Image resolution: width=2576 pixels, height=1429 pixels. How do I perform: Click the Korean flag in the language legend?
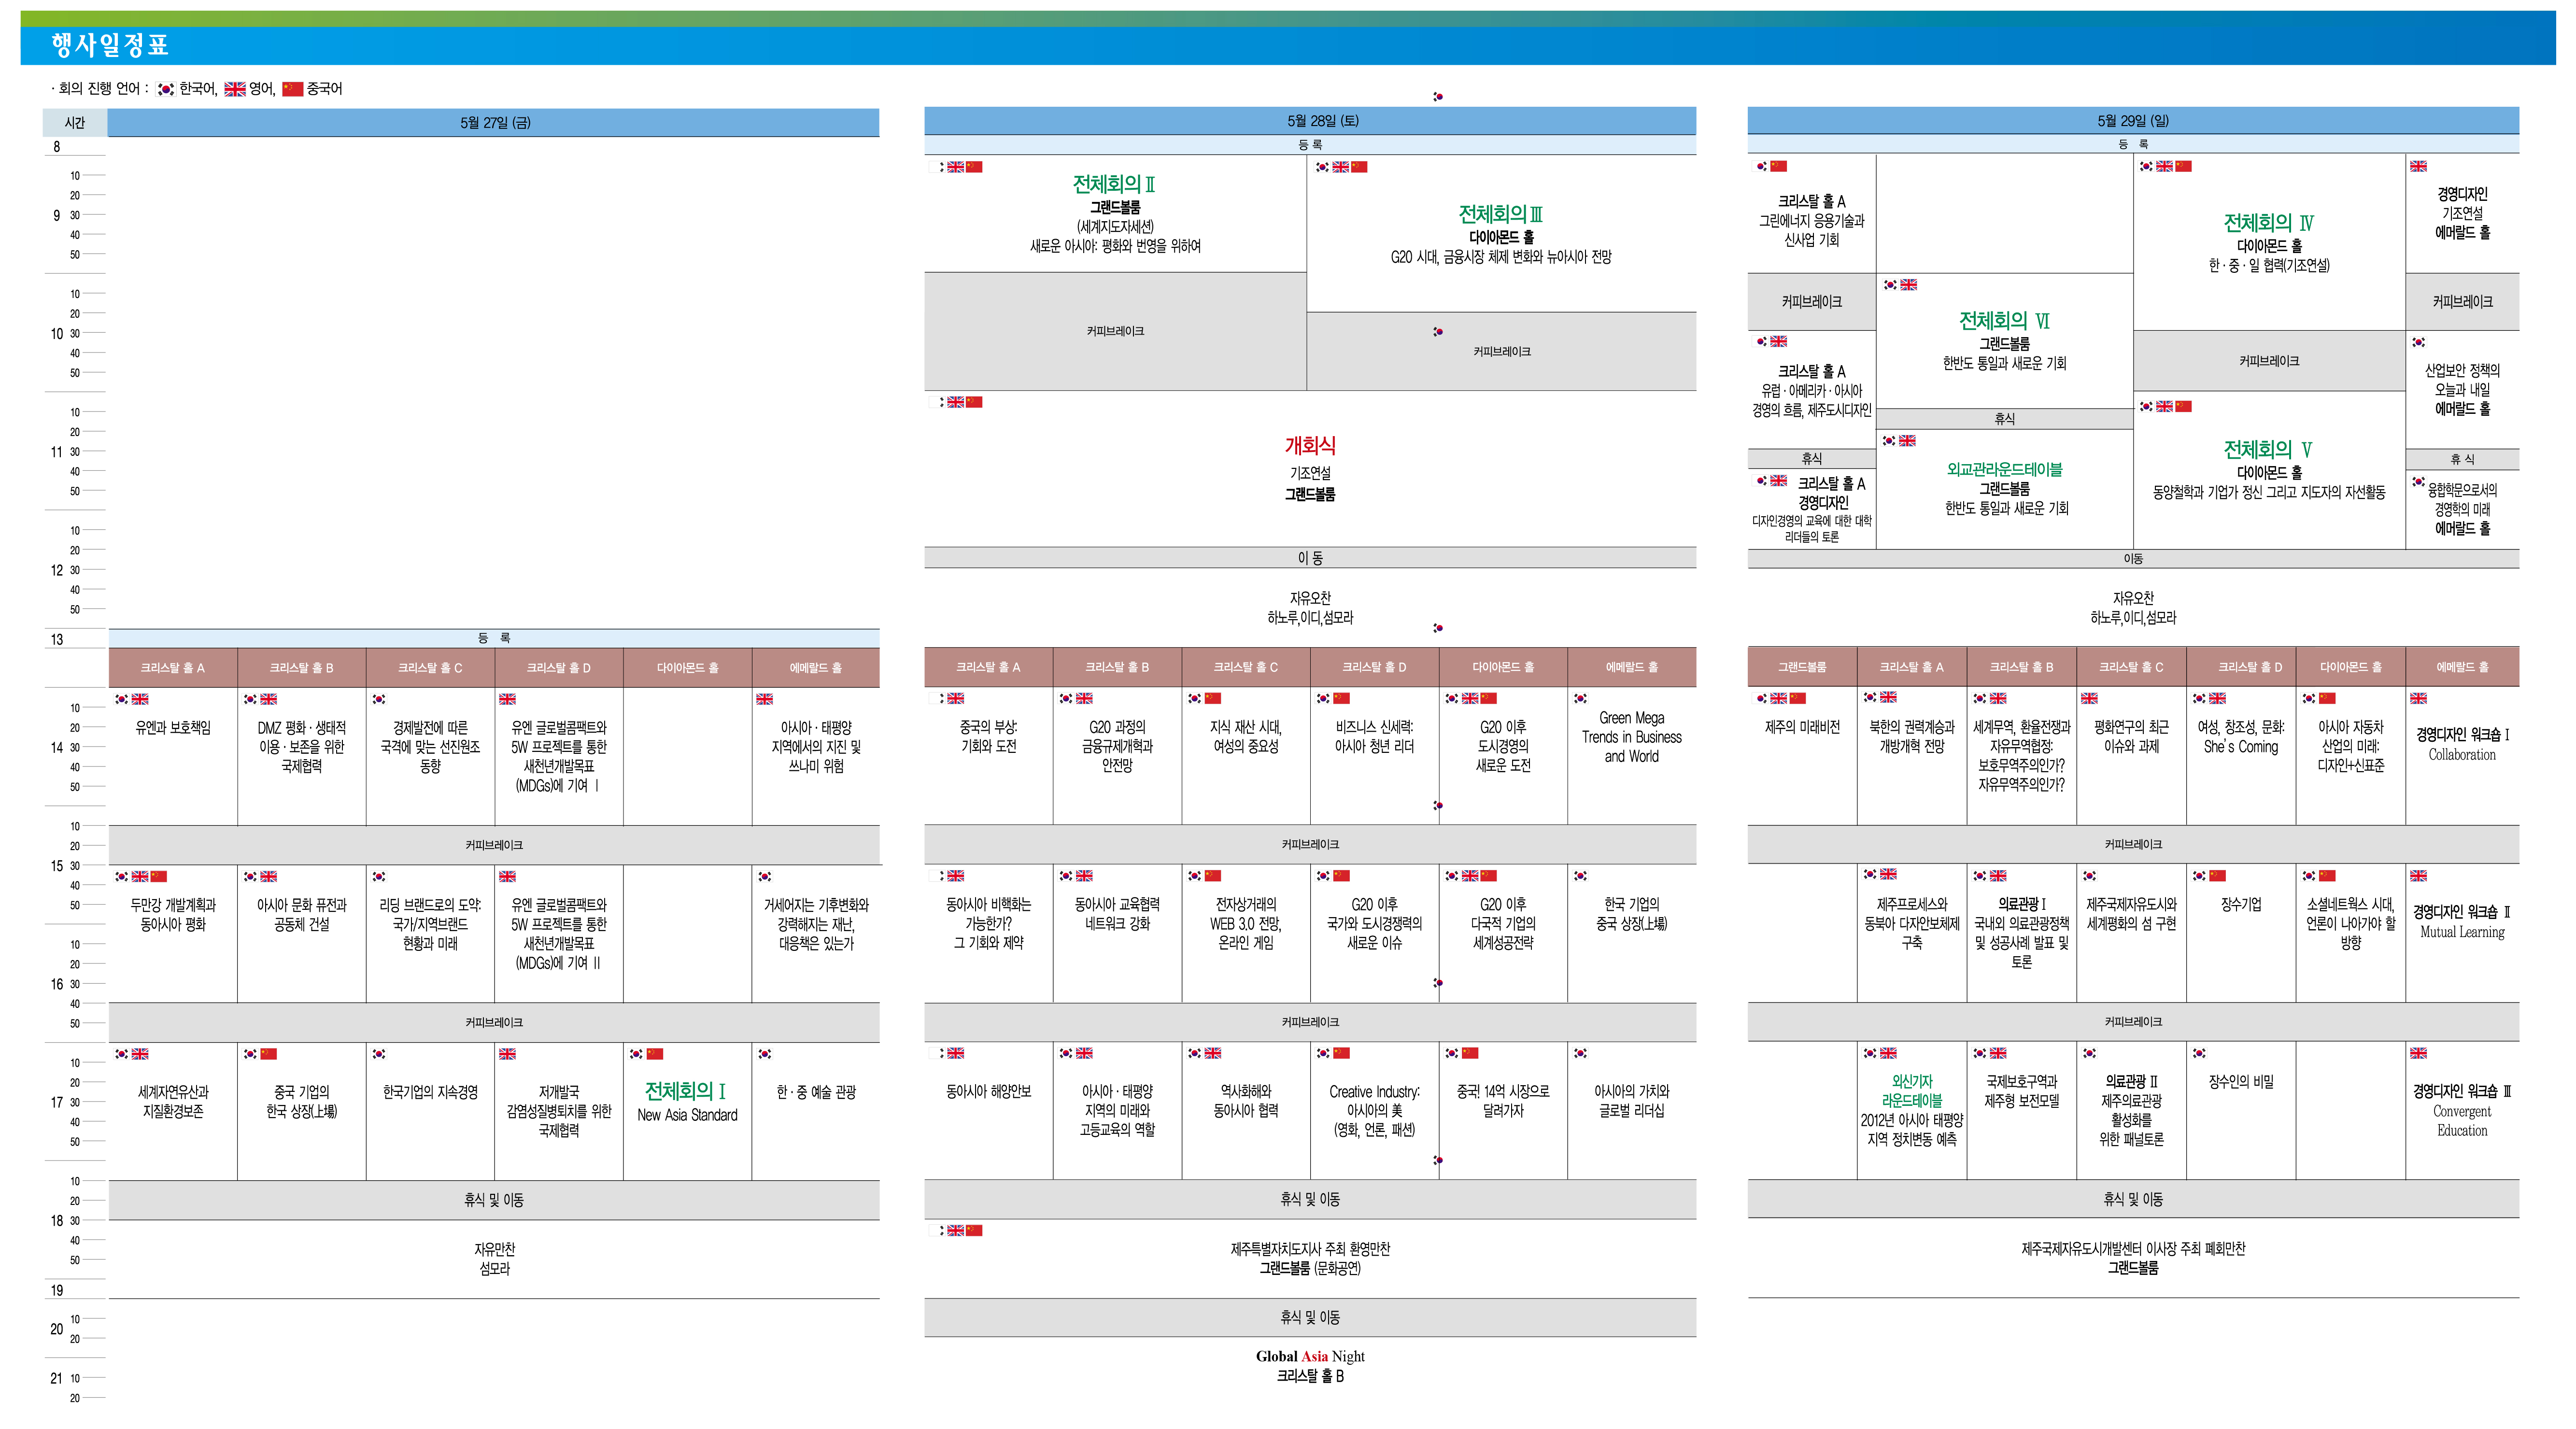click(166, 89)
